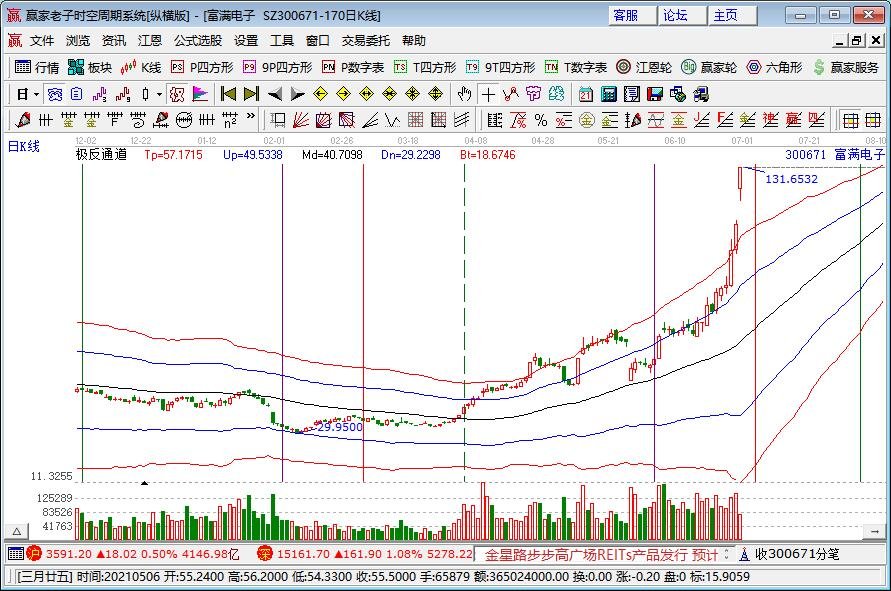Toggle the hand pan tool
This screenshot has height=591, width=891.
click(465, 95)
